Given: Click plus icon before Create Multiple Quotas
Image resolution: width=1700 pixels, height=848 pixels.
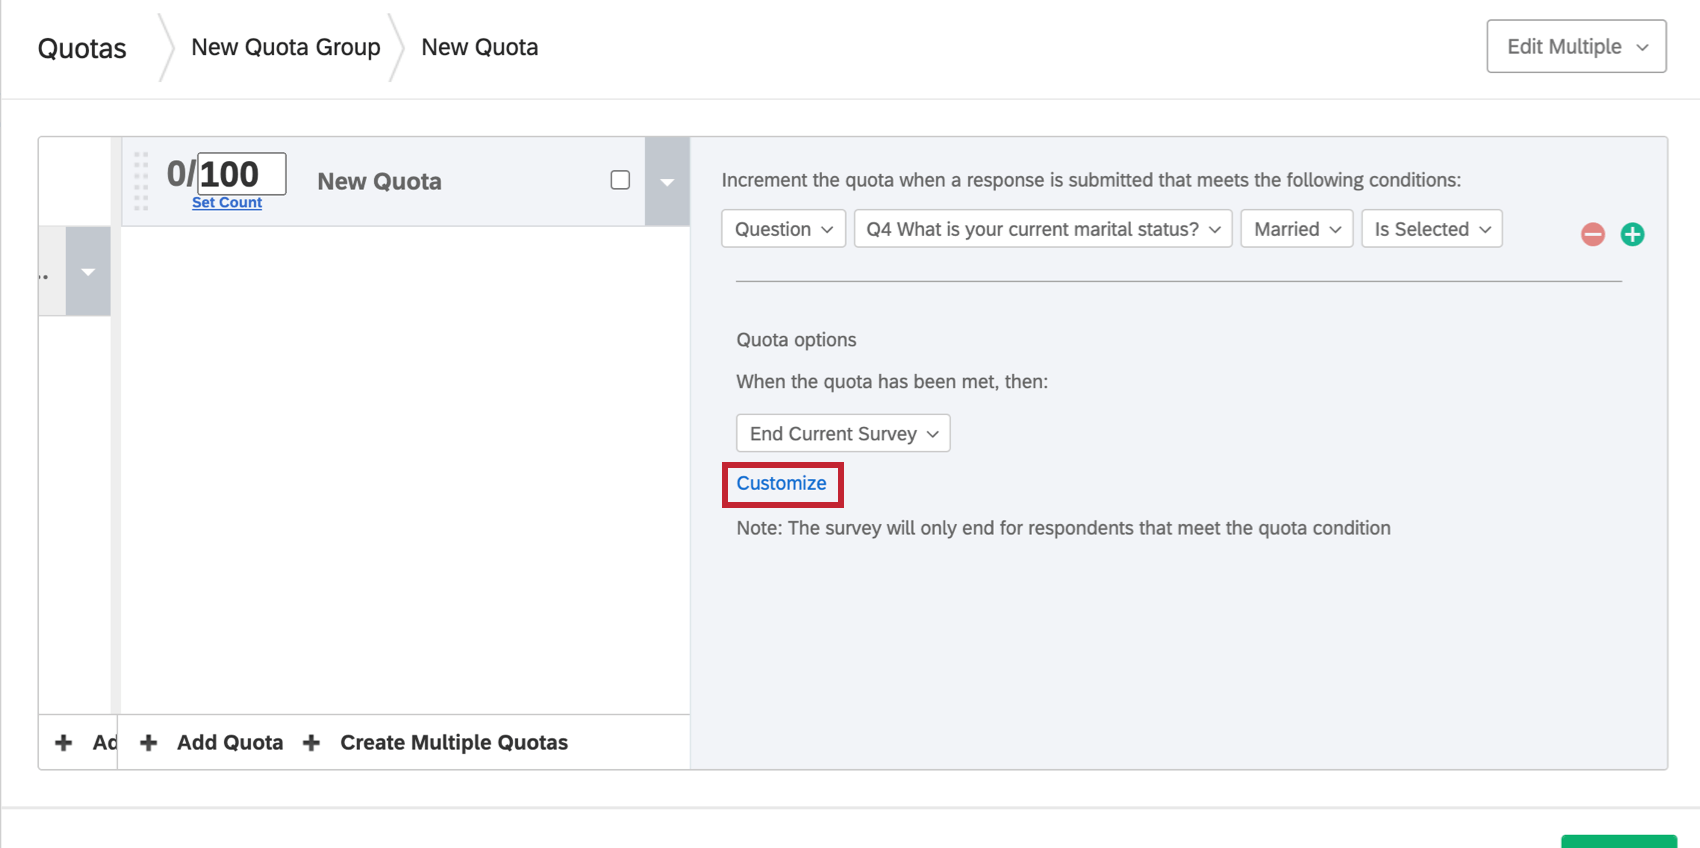Looking at the screenshot, I should click(312, 743).
